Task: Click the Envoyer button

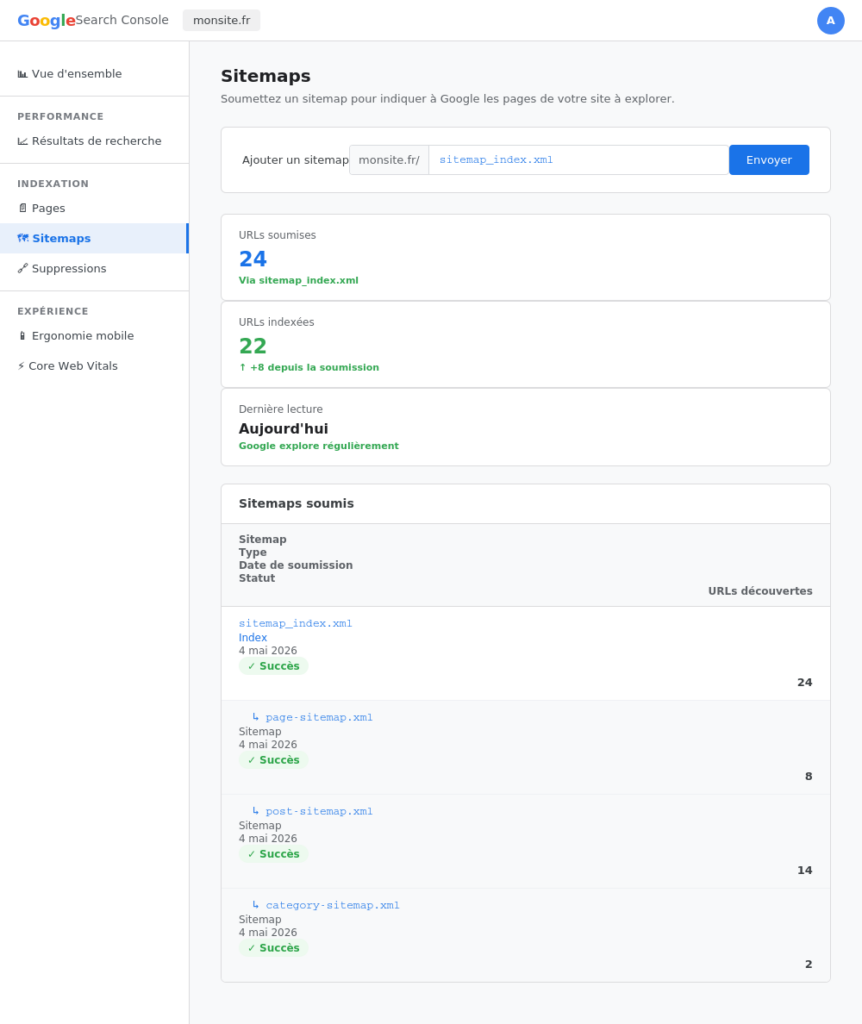Action: (x=769, y=160)
